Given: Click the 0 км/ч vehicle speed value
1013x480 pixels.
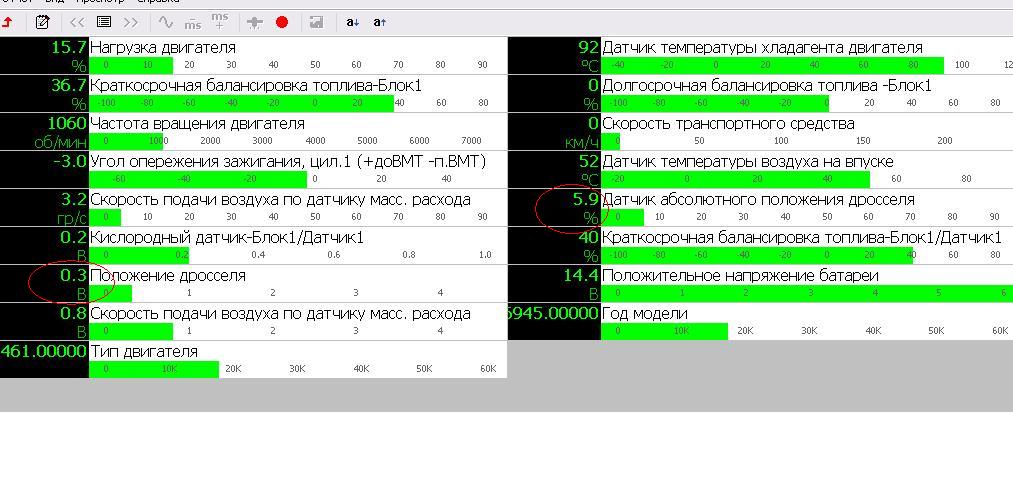Looking at the screenshot, I should (x=594, y=123).
